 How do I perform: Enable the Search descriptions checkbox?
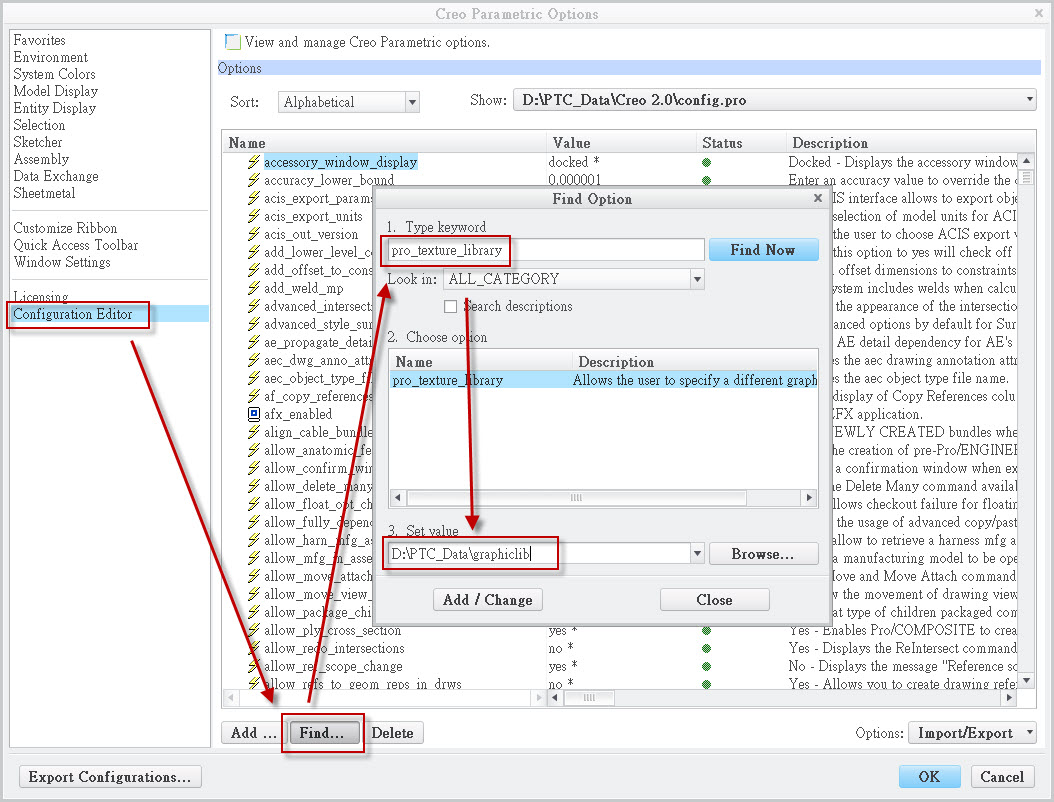(451, 306)
